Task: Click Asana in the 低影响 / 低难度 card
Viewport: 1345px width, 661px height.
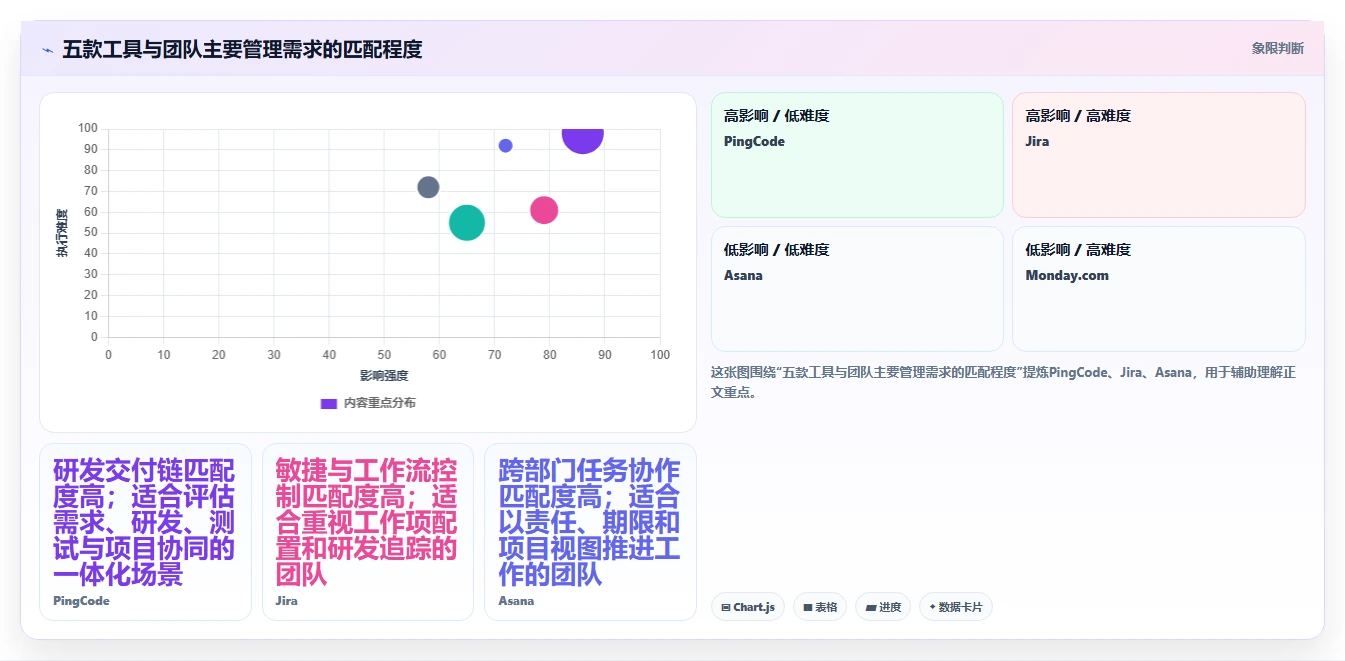Action: [743, 276]
